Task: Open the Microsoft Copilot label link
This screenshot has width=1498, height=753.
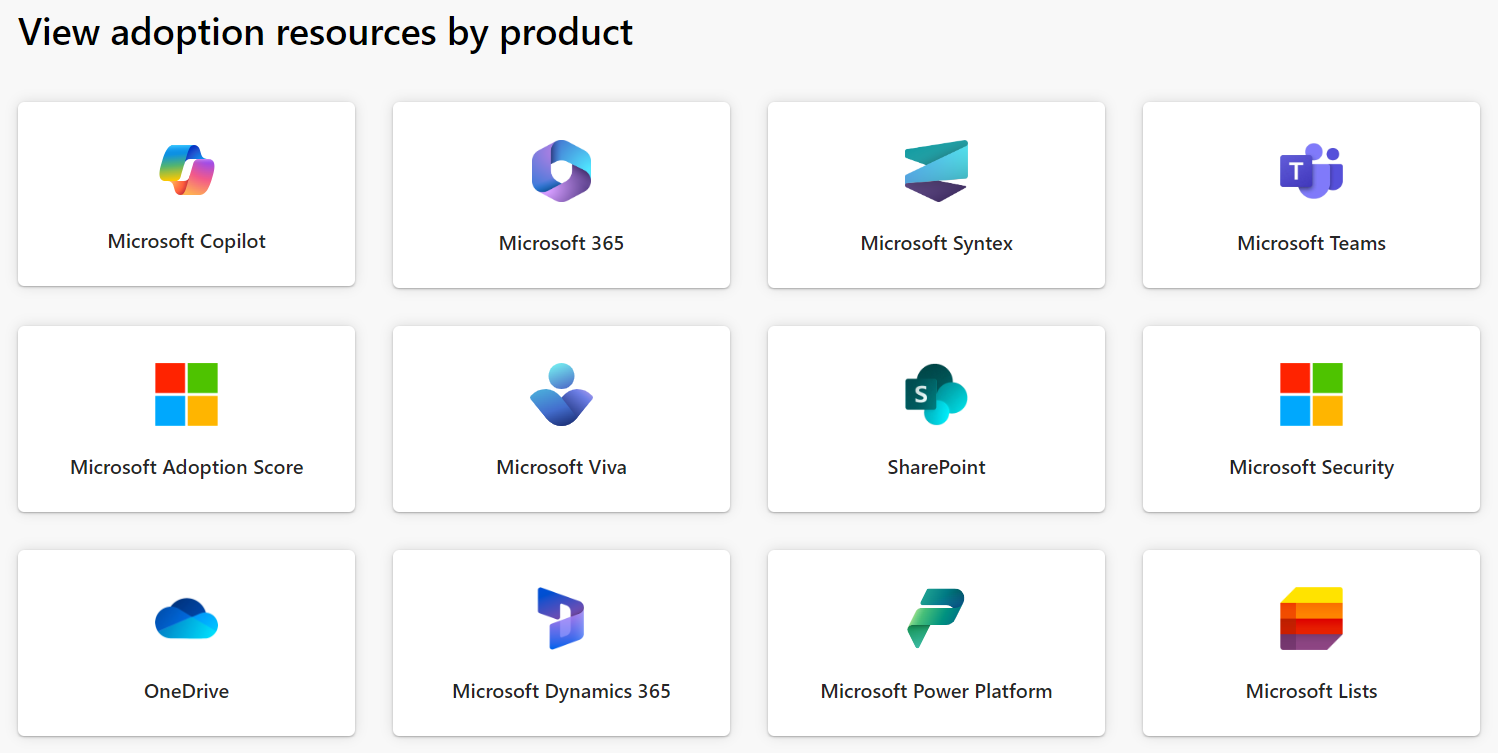Action: pos(187,241)
